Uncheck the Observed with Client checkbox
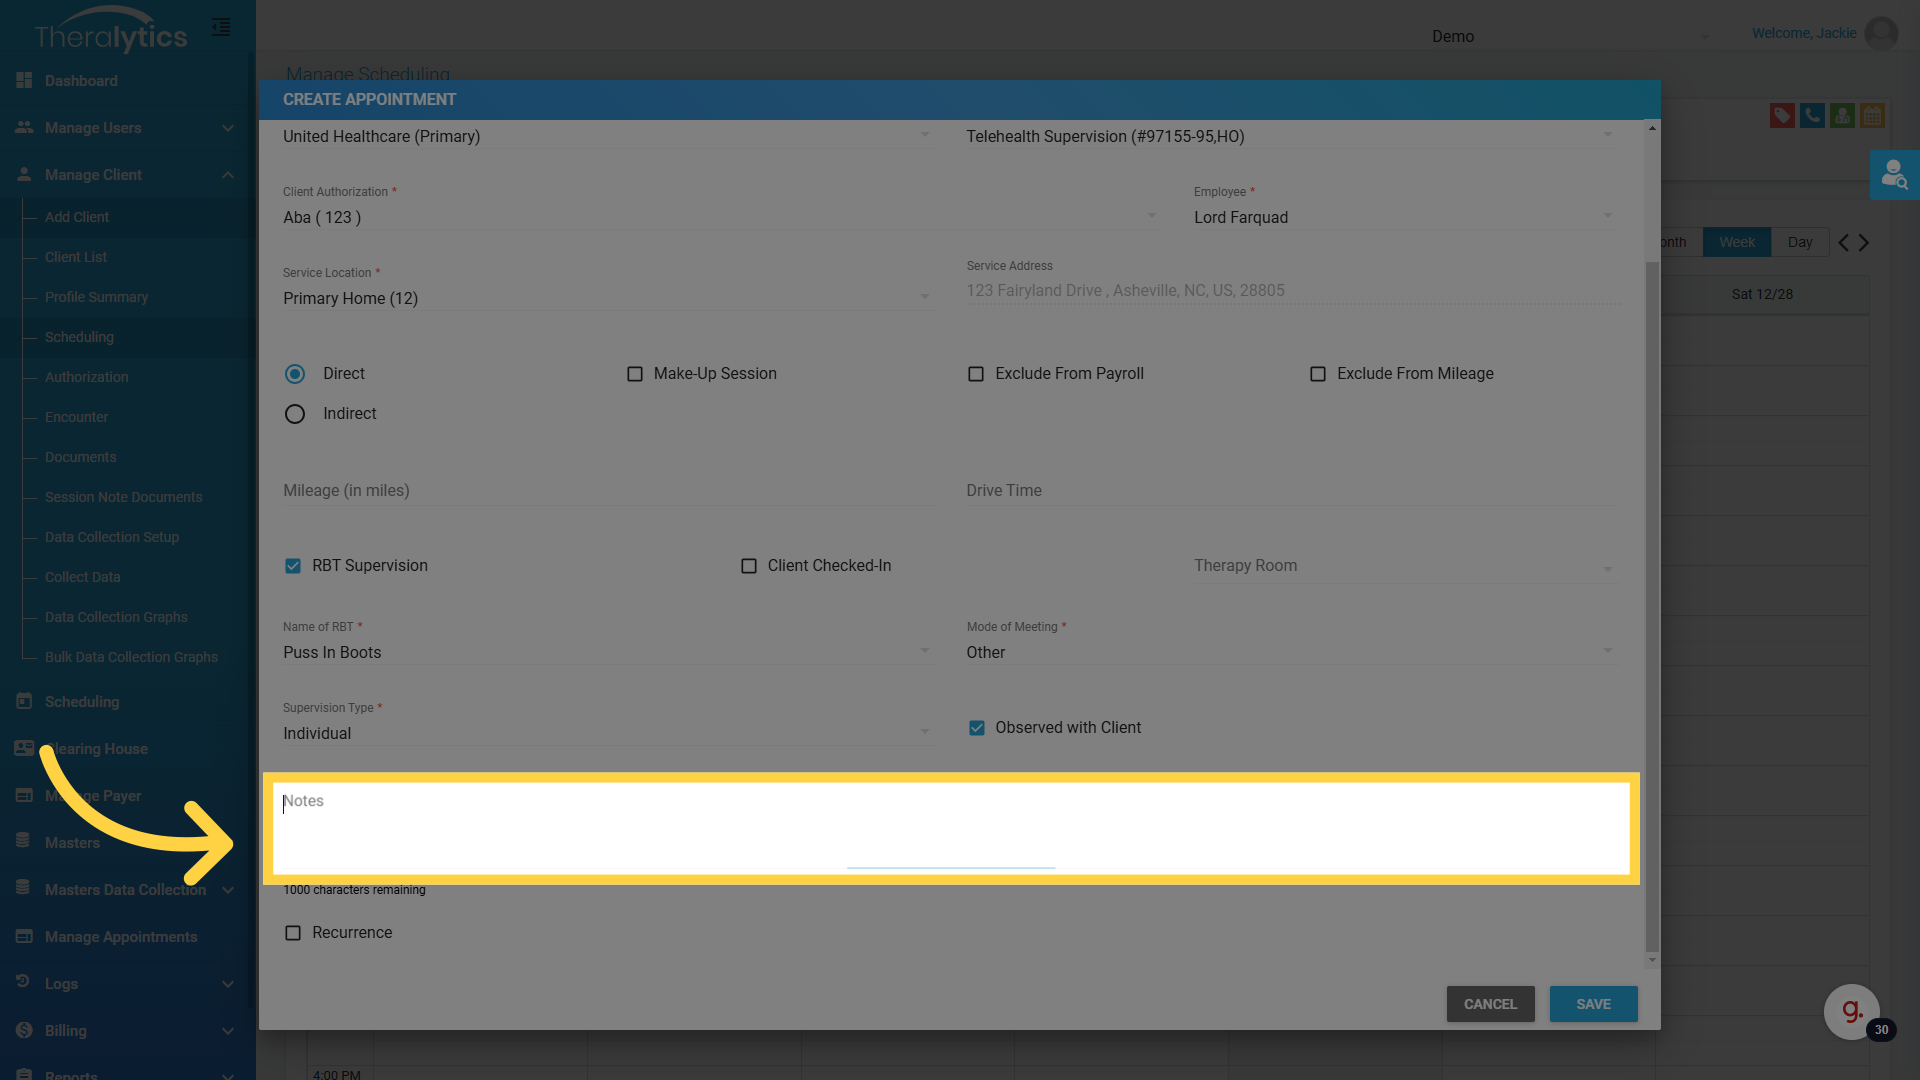1920x1080 pixels. pos(977,728)
